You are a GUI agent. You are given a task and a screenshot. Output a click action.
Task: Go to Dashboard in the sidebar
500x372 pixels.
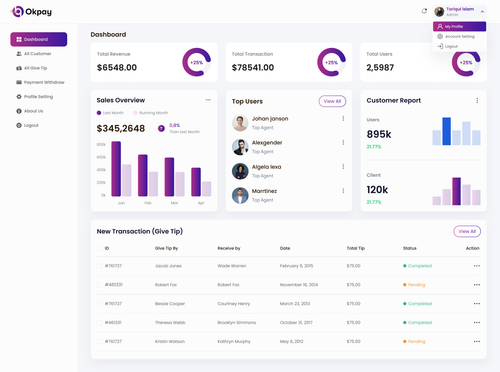pyautogui.click(x=39, y=39)
